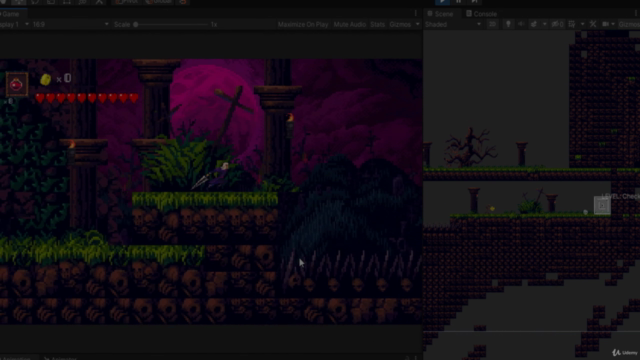Toggle the Stats overlay
The height and width of the screenshot is (360, 640).
tap(378, 24)
